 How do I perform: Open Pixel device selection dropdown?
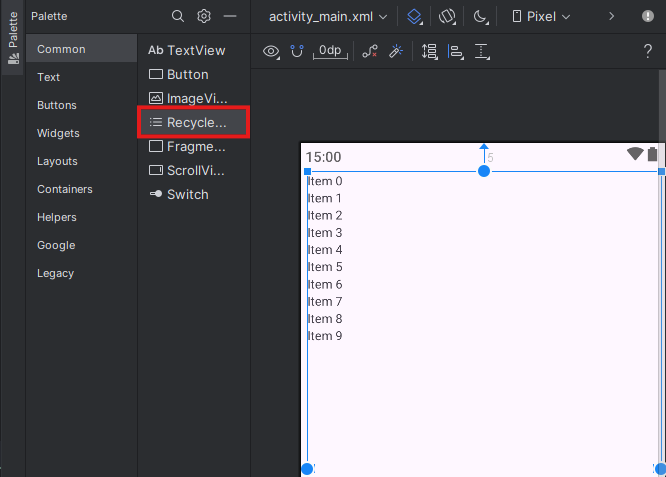click(541, 16)
